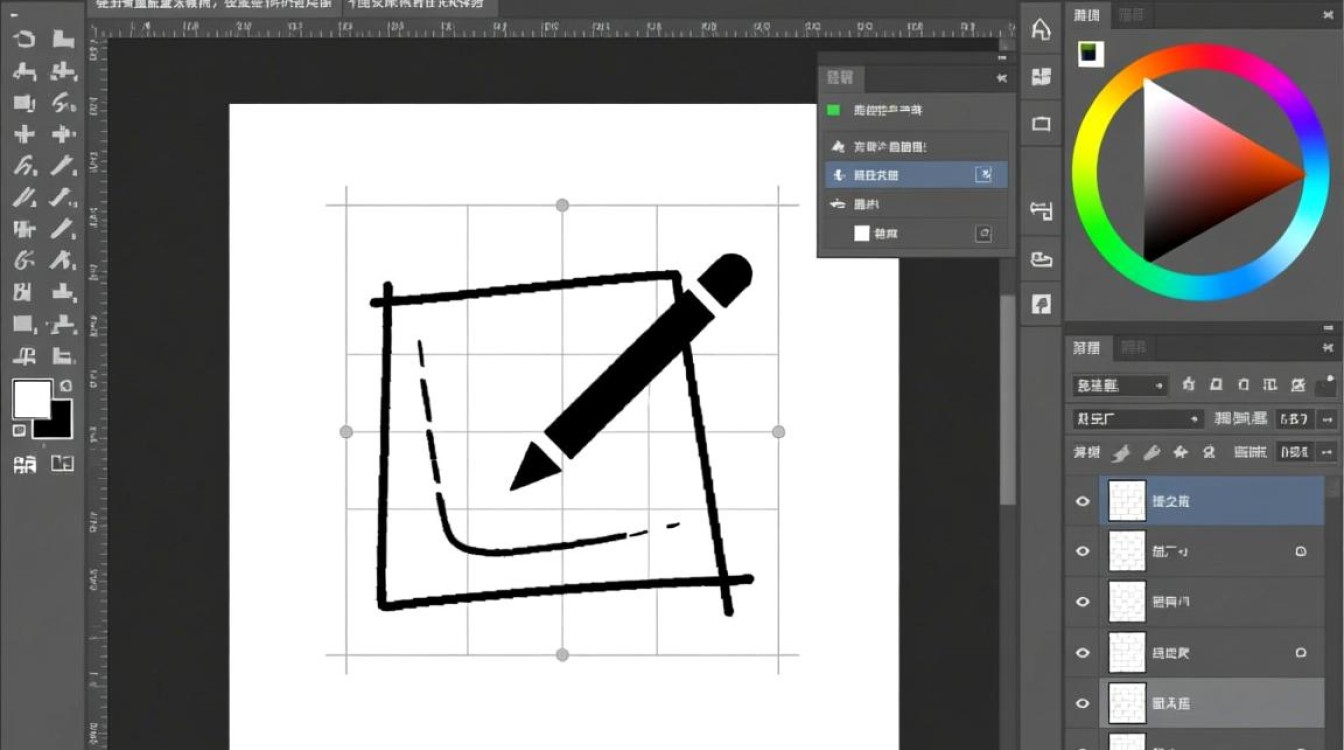Image resolution: width=1344 pixels, height=750 pixels.
Task: Hide the top selected layer via eye icon
Action: [1082, 501]
